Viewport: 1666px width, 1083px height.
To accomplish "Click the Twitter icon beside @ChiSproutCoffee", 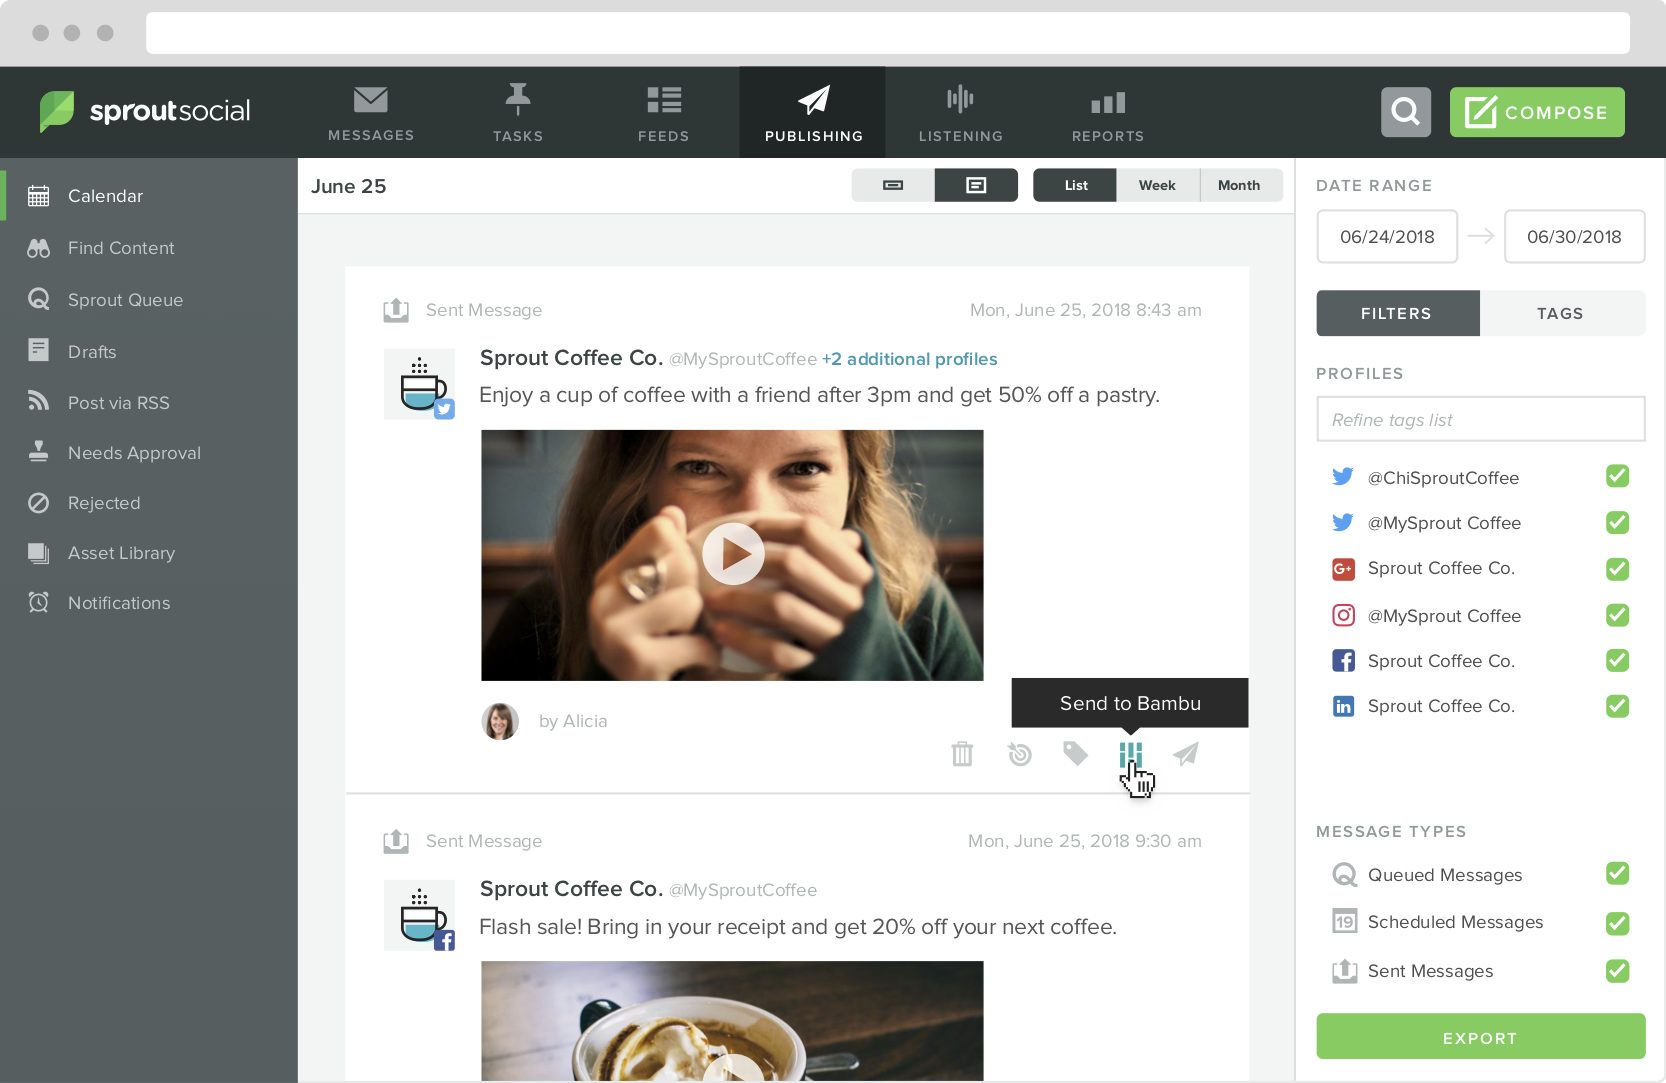I will click(1343, 477).
